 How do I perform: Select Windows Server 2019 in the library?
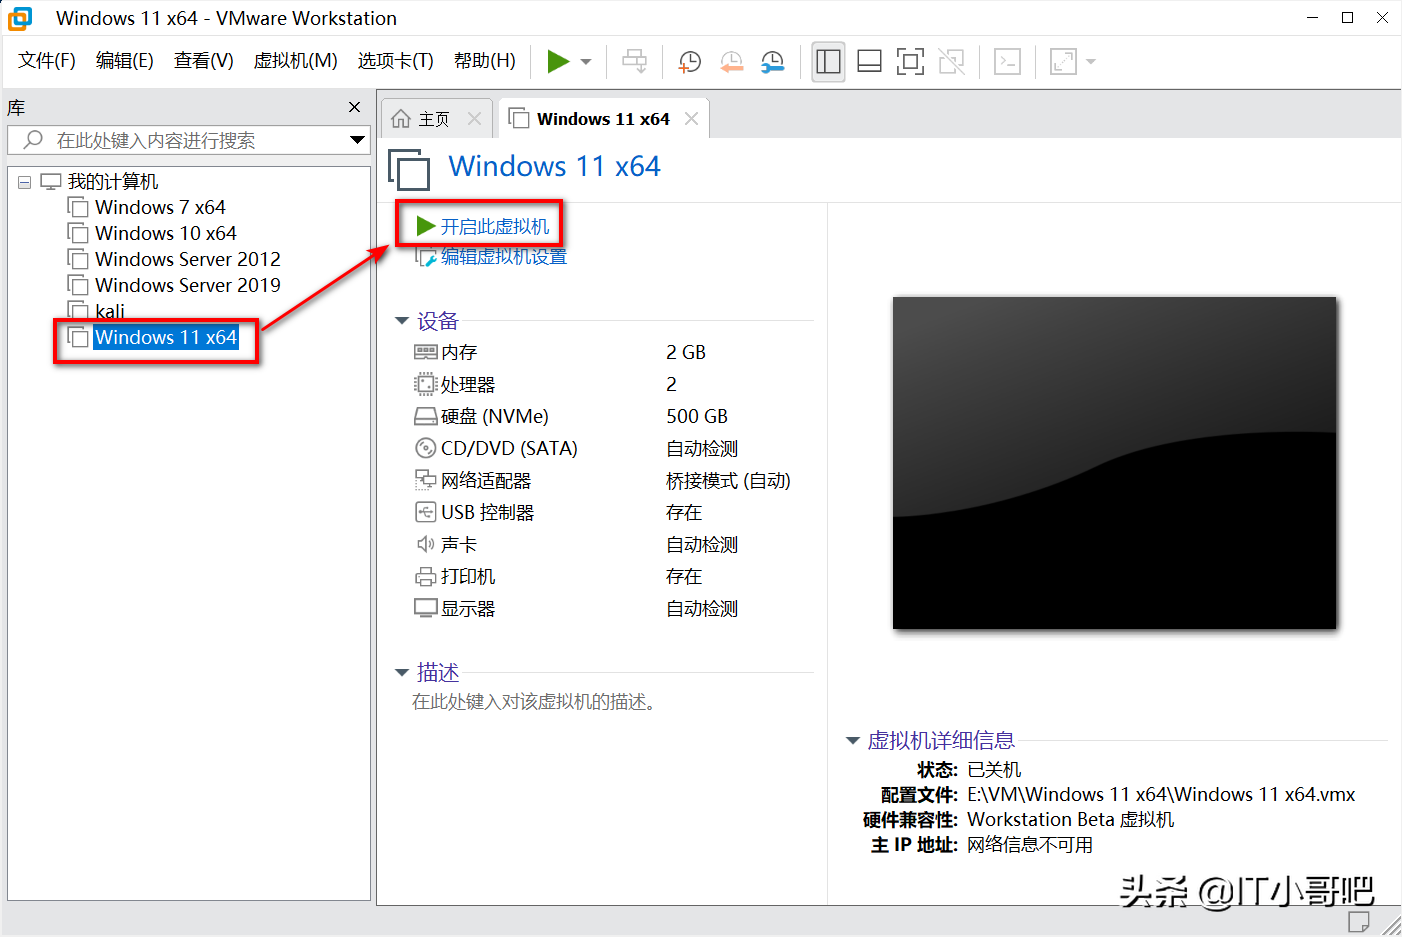[x=186, y=284]
